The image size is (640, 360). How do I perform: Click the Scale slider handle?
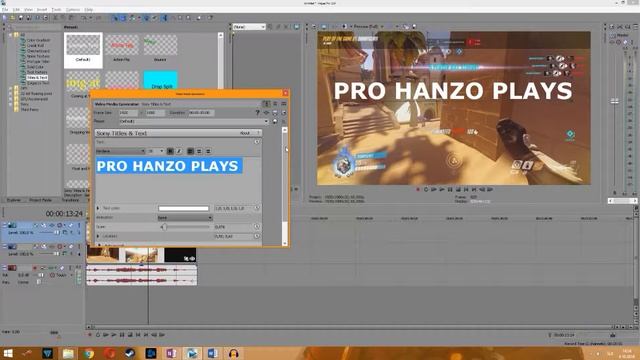click(164, 227)
